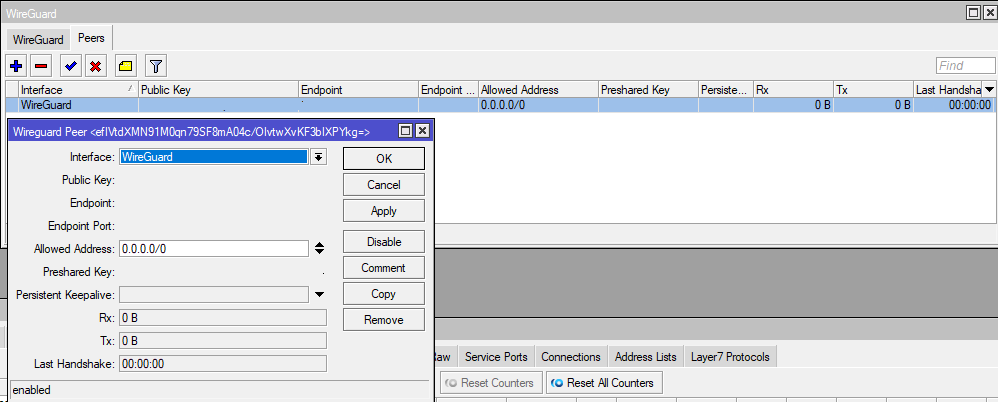Image resolution: width=998 pixels, height=402 pixels.
Task: Disable peer using red X icon
Action: click(95, 66)
